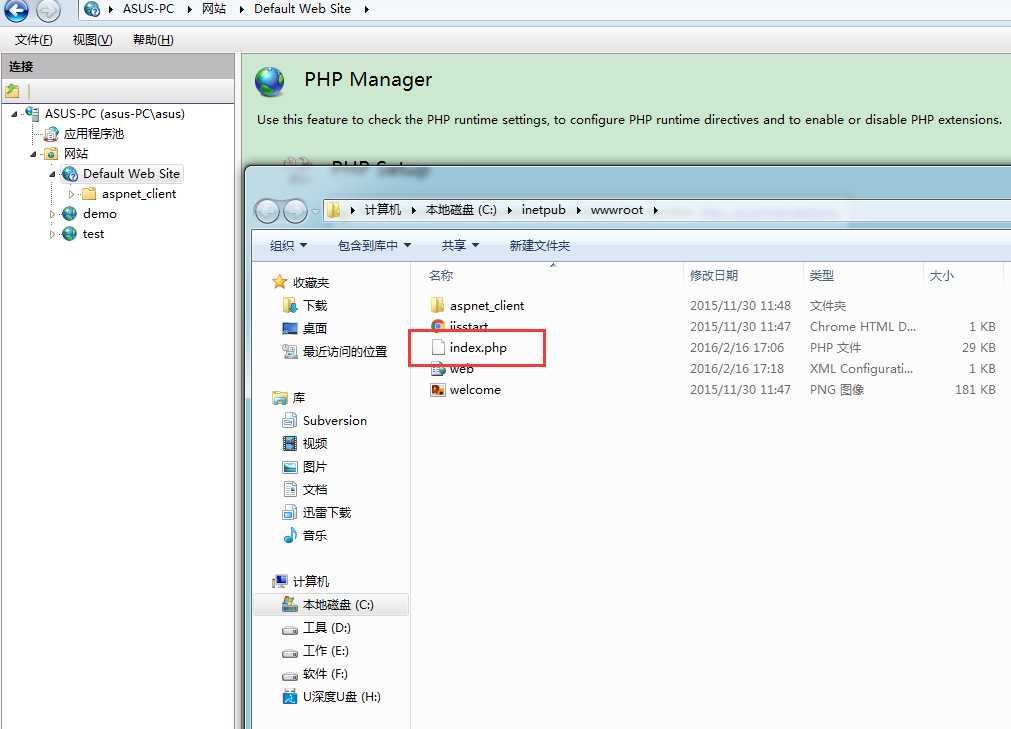Click the web XML config file icon

tap(438, 371)
